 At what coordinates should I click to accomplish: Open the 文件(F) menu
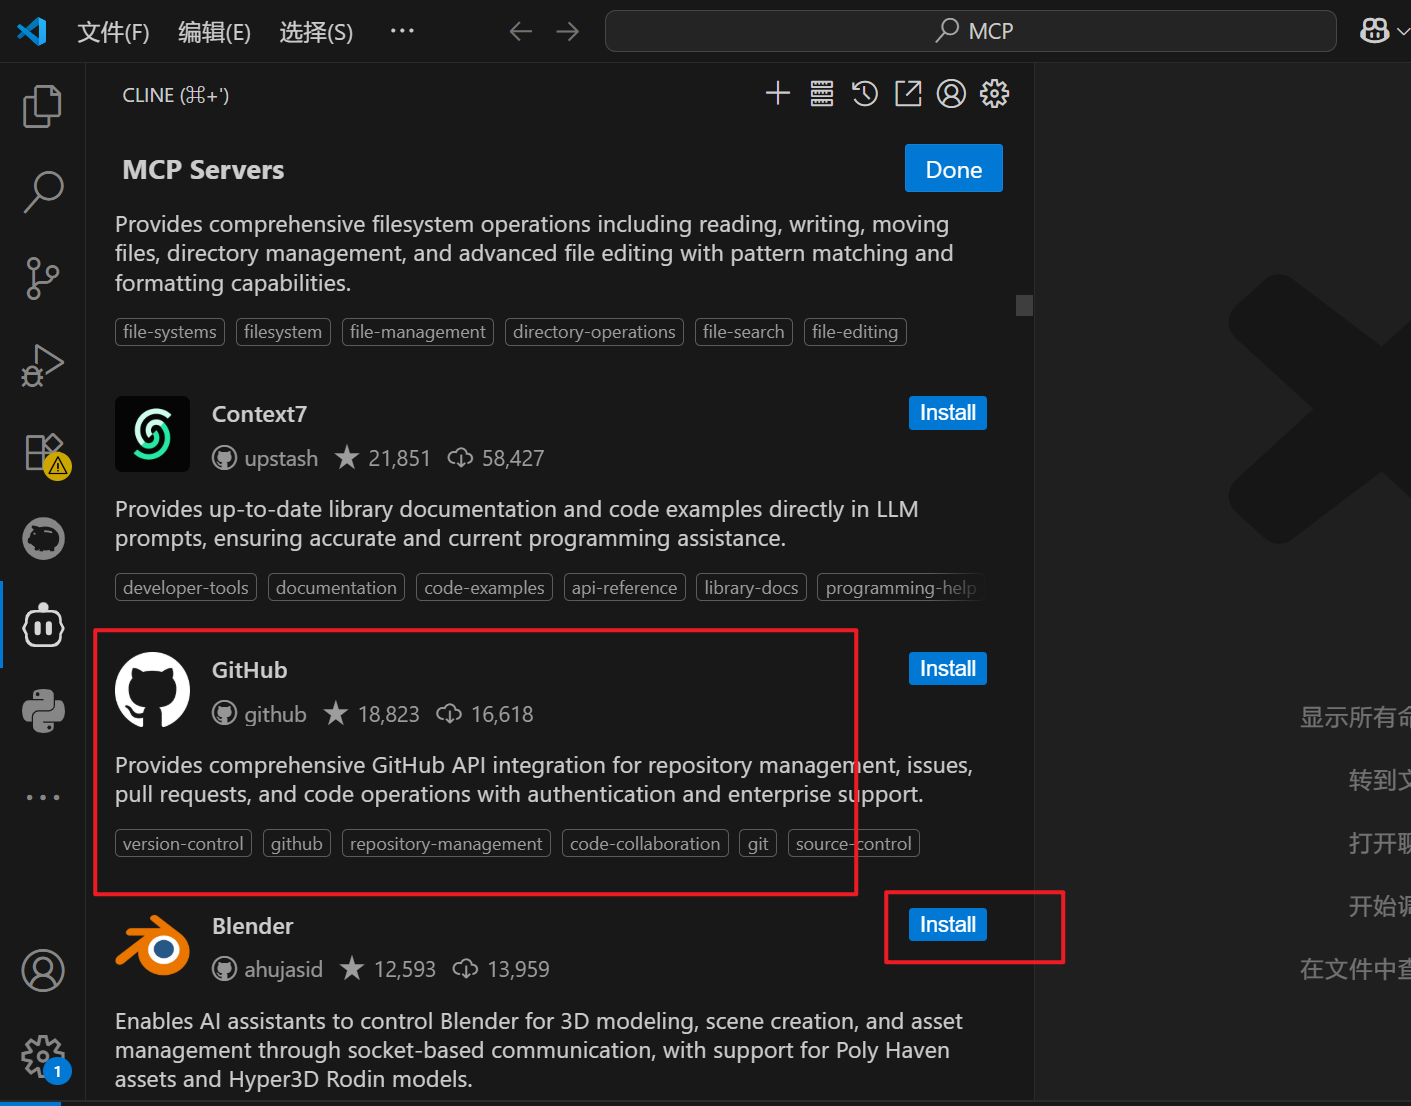pos(113,32)
